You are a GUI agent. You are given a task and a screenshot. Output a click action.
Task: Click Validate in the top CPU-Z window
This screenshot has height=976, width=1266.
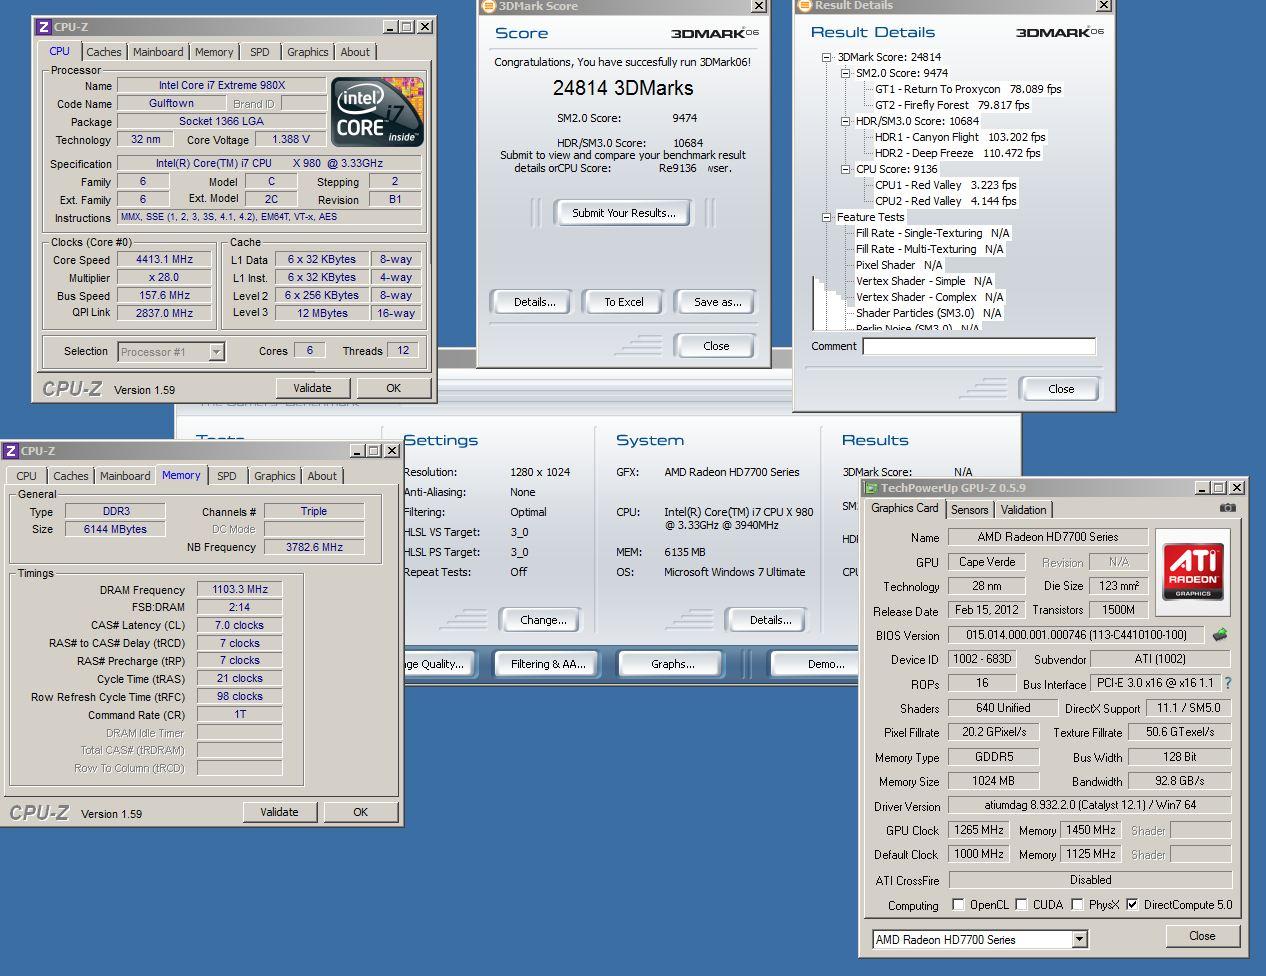[x=312, y=388]
